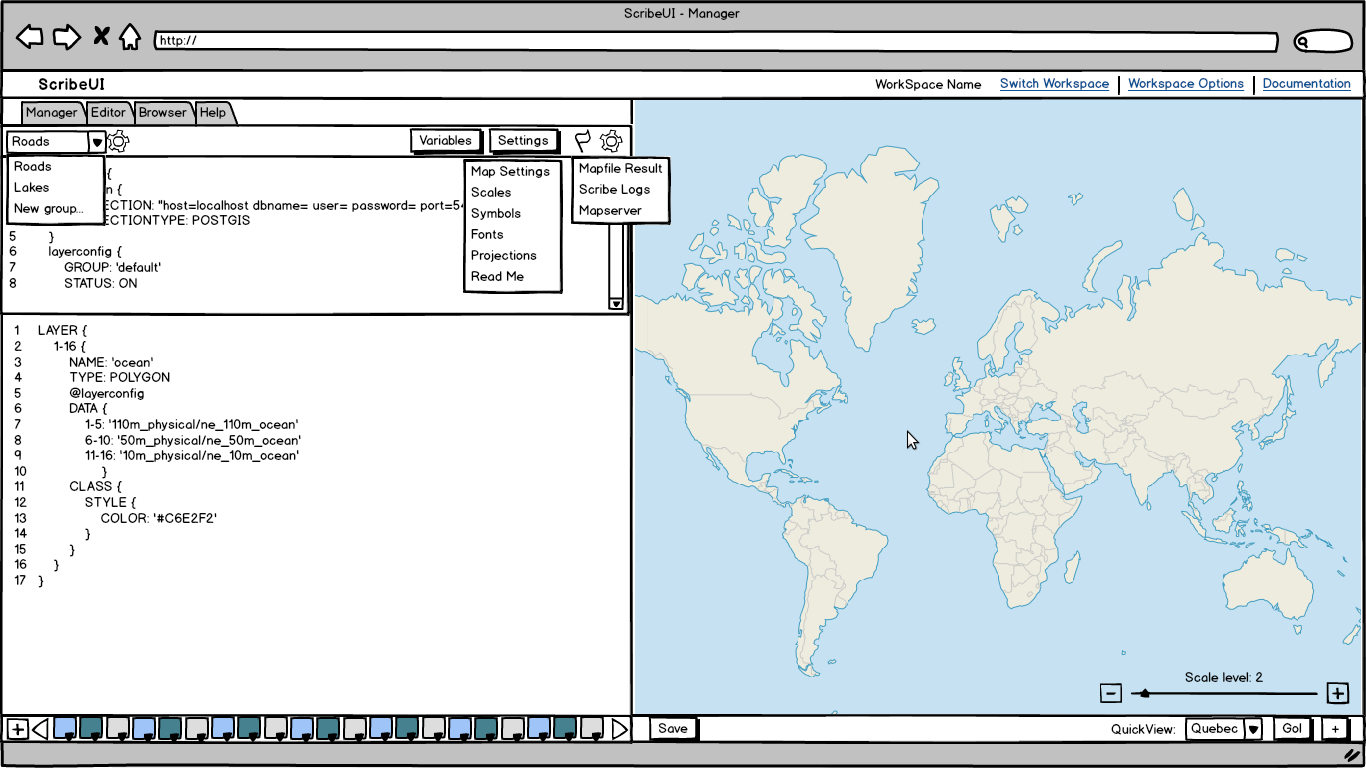Click down arrow of config editor scrollbar

coord(616,303)
